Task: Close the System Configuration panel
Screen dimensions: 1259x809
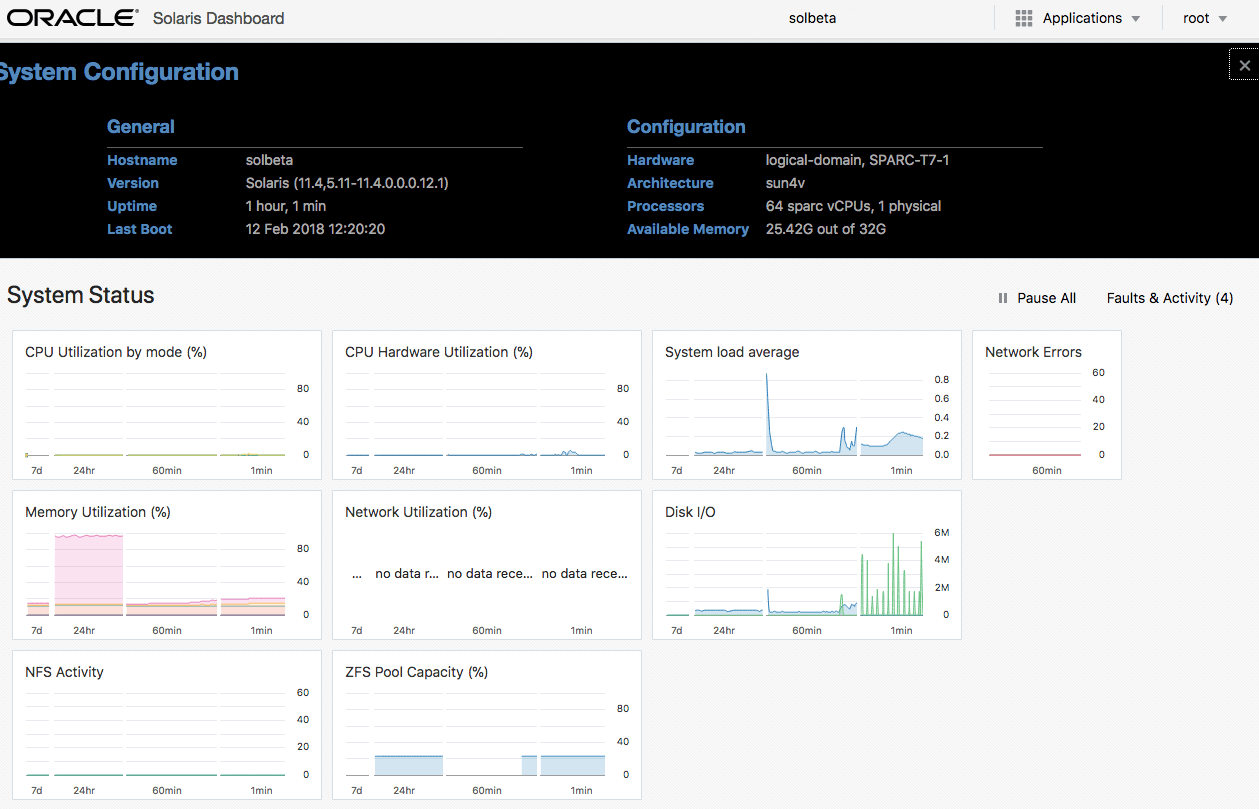Action: tap(1244, 65)
